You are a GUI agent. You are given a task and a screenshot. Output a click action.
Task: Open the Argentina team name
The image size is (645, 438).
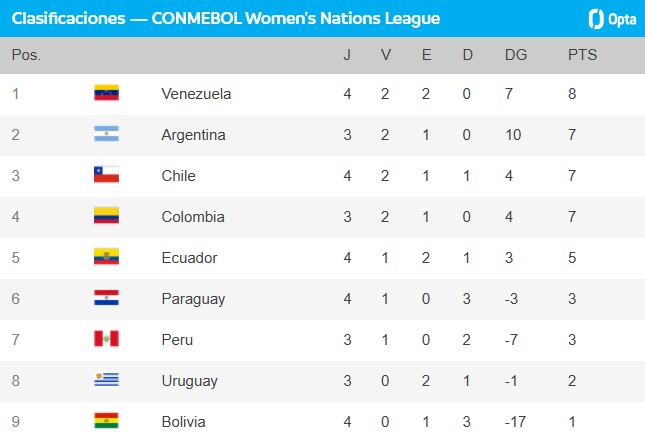[193, 134]
